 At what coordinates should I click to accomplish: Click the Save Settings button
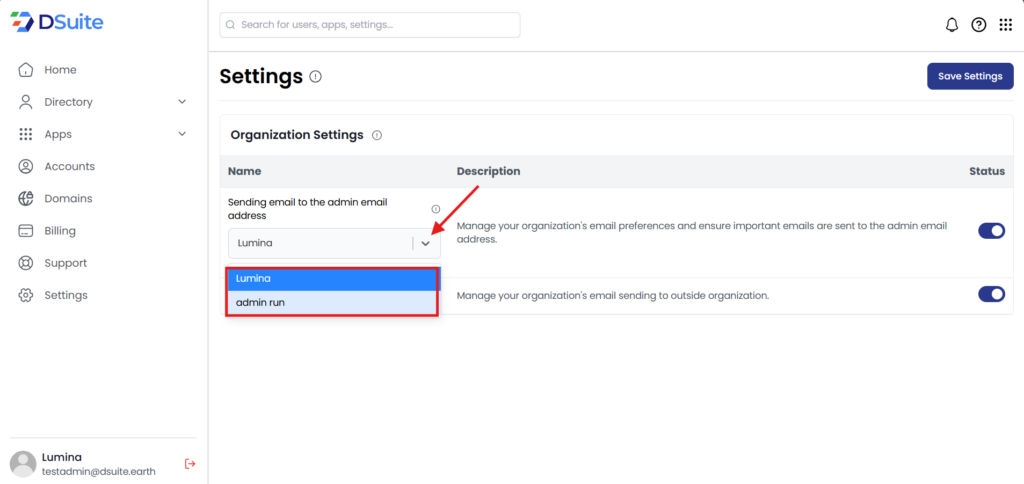(x=970, y=76)
